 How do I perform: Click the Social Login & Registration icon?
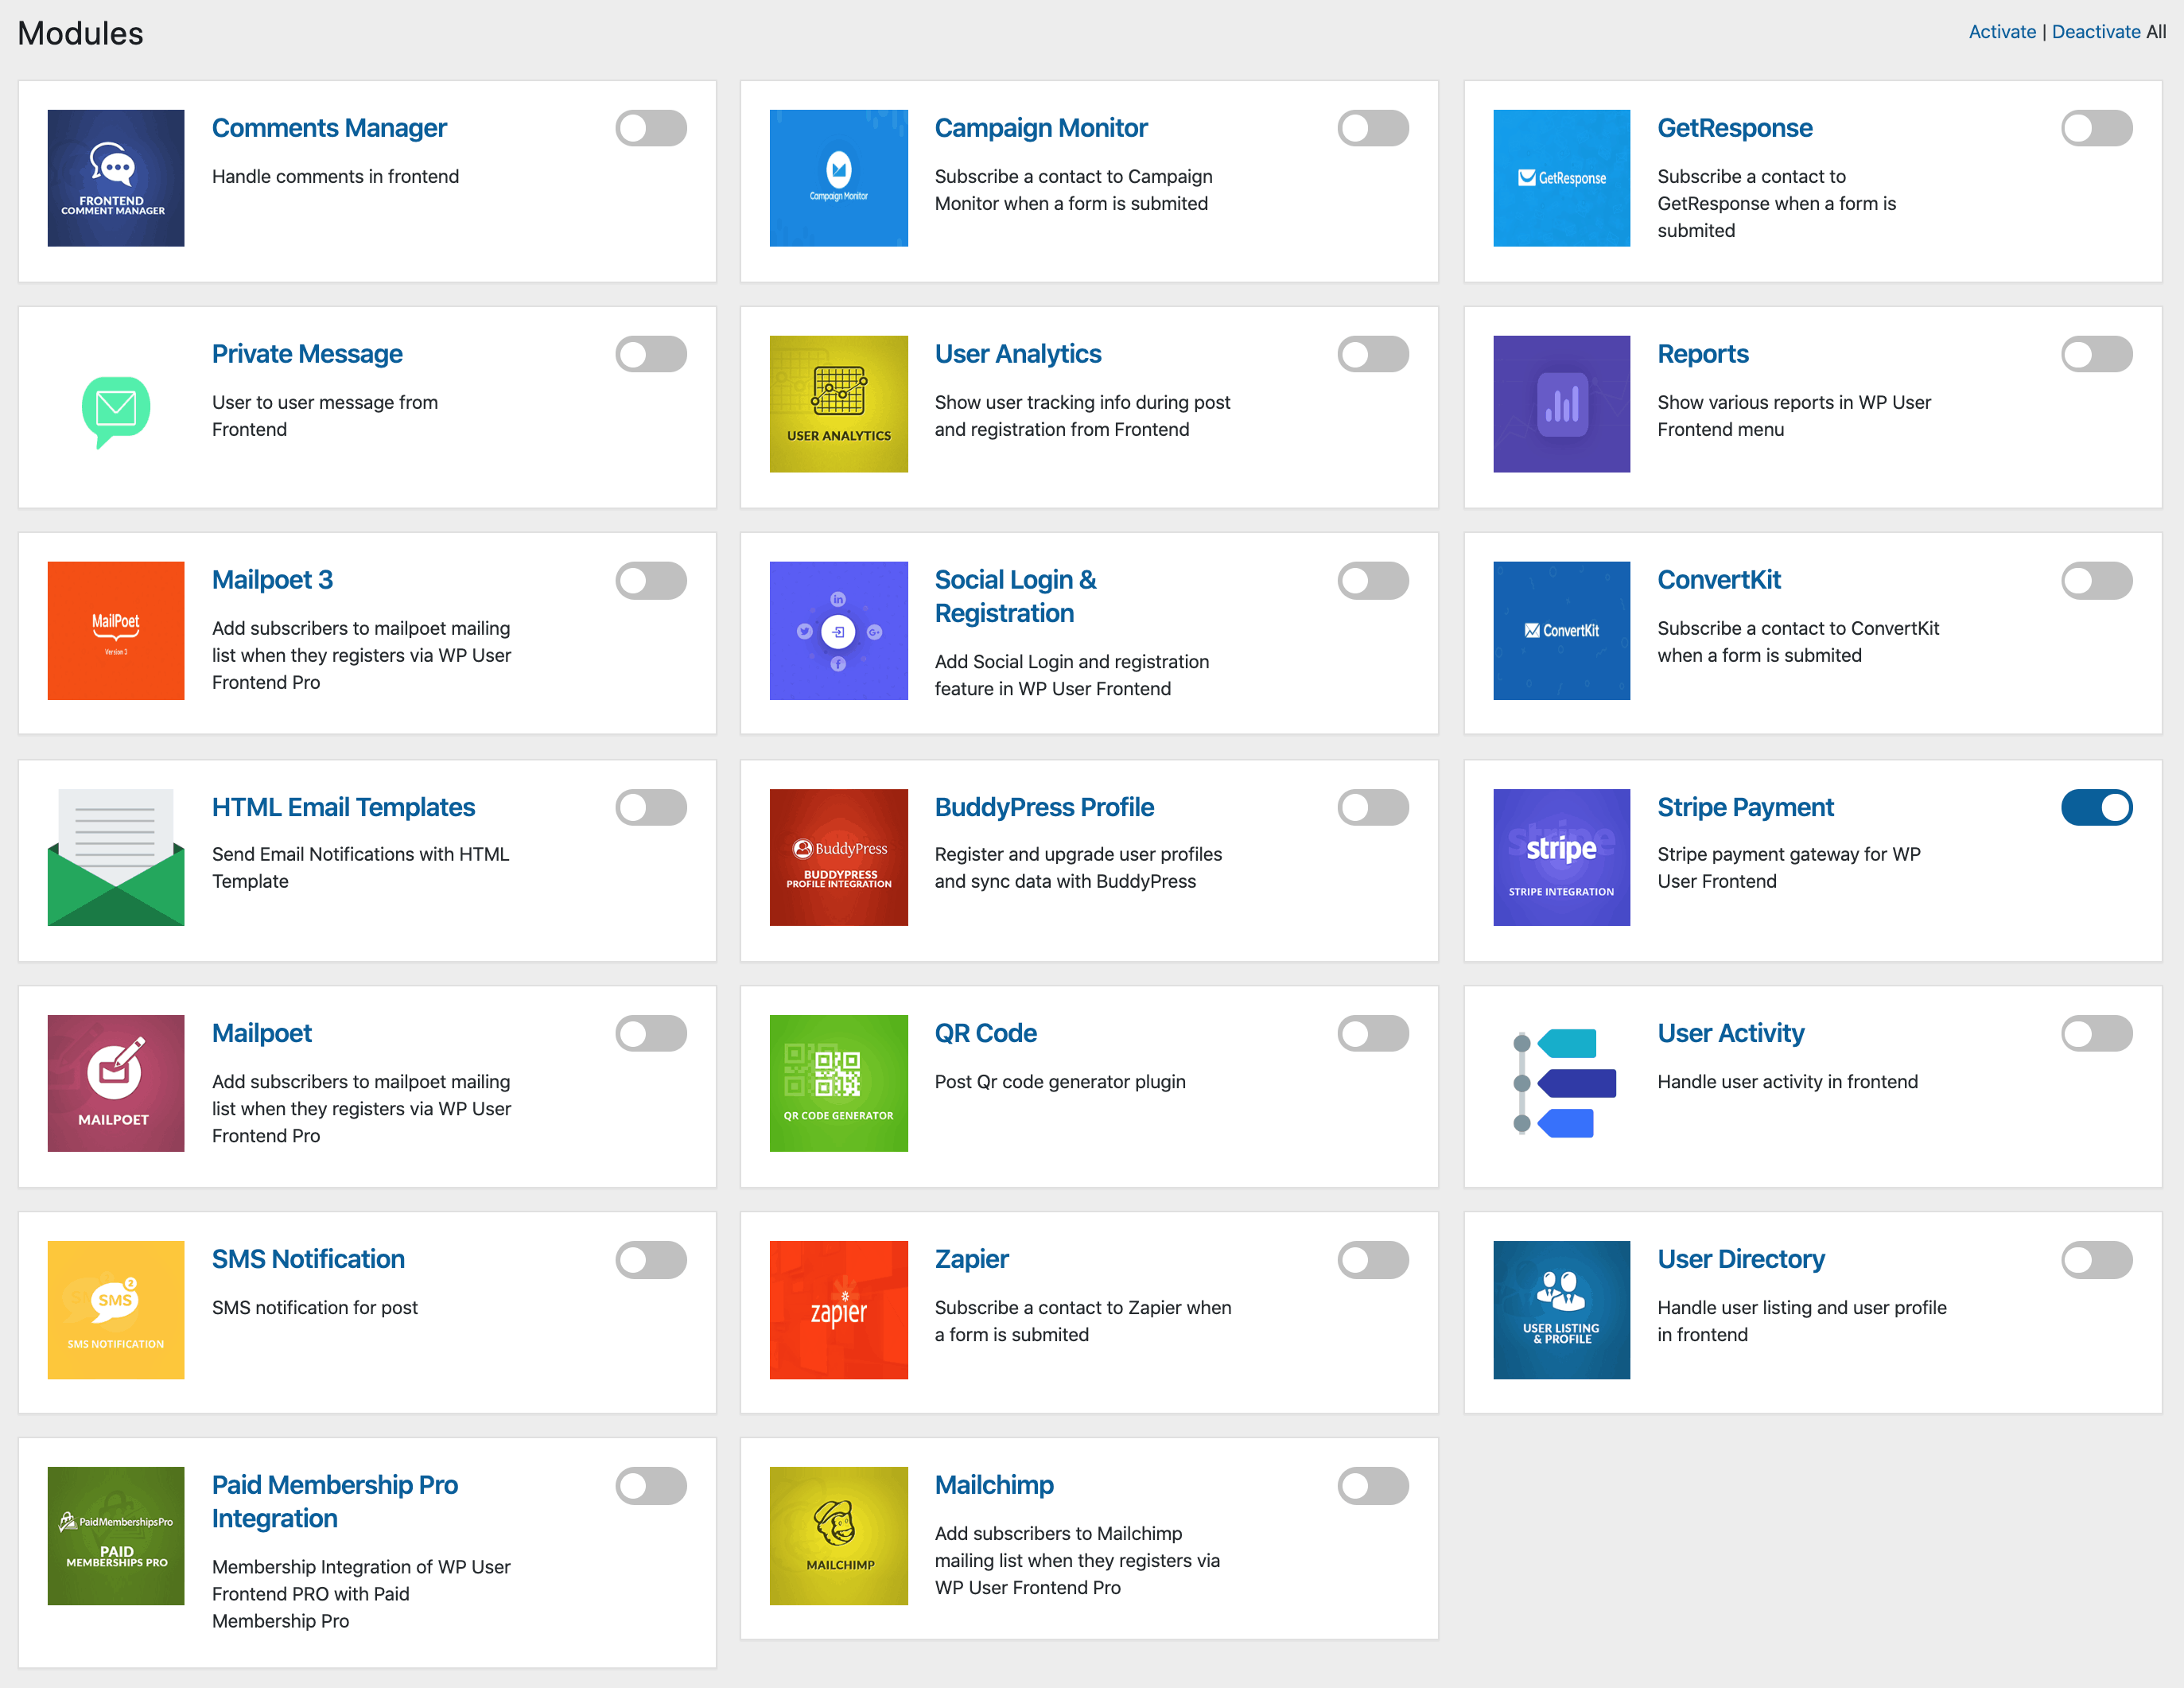[839, 631]
